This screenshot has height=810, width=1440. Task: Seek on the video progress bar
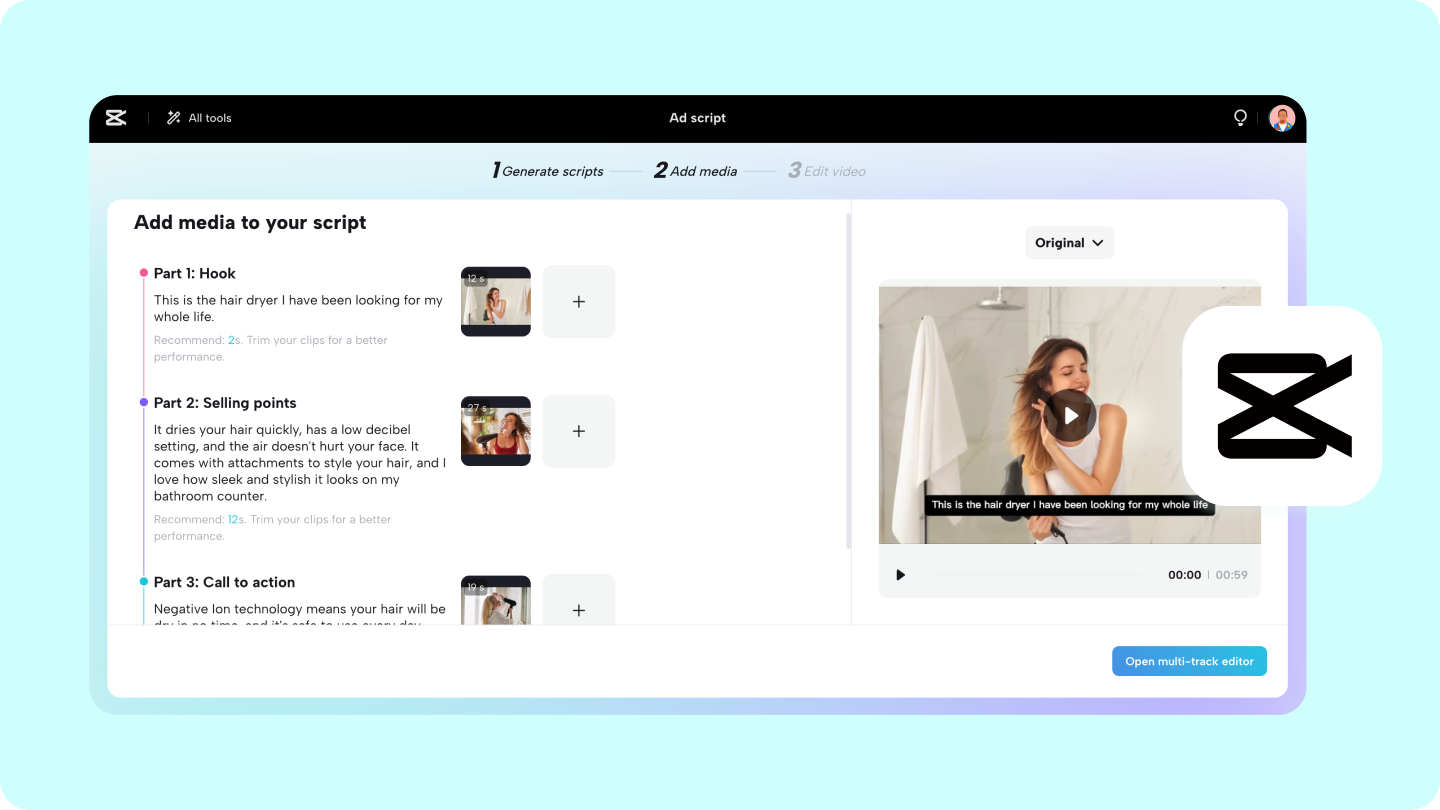pos(1036,575)
